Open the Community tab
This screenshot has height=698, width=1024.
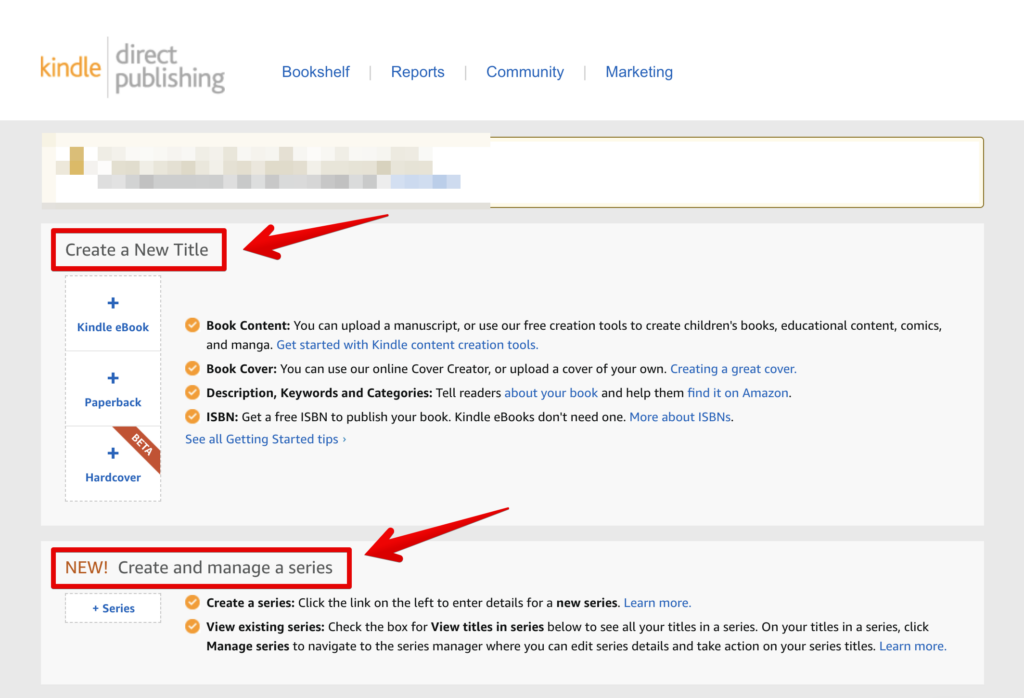[524, 72]
